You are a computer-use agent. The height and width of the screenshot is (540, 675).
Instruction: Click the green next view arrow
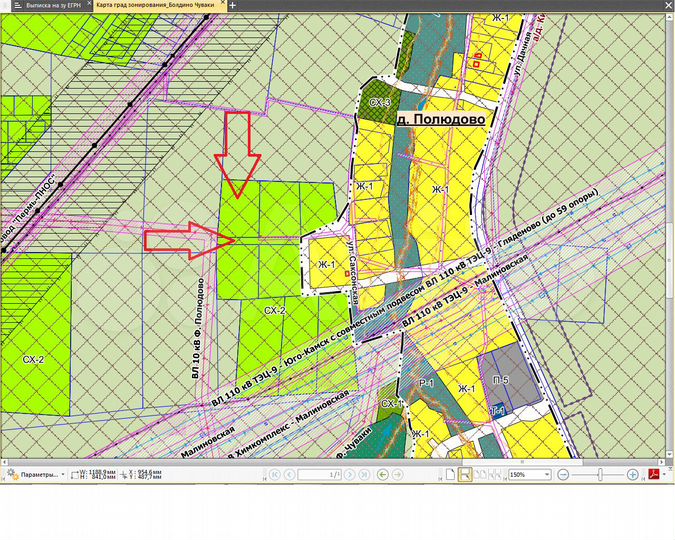[397, 474]
